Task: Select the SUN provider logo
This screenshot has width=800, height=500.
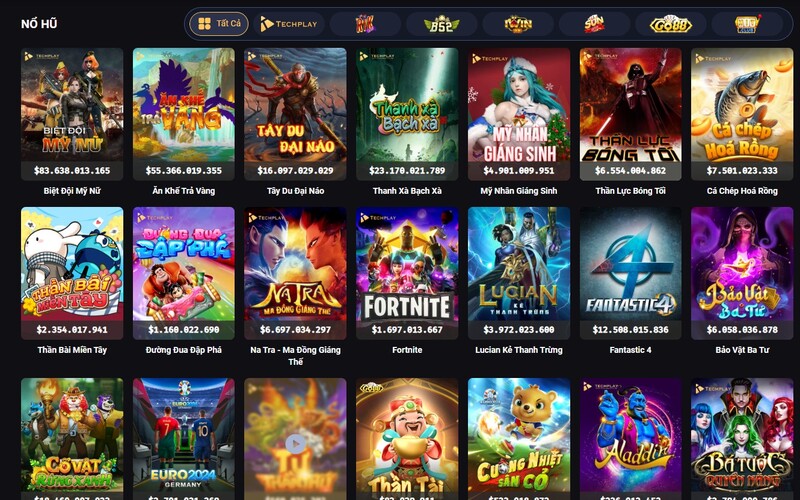Action: click(x=594, y=24)
